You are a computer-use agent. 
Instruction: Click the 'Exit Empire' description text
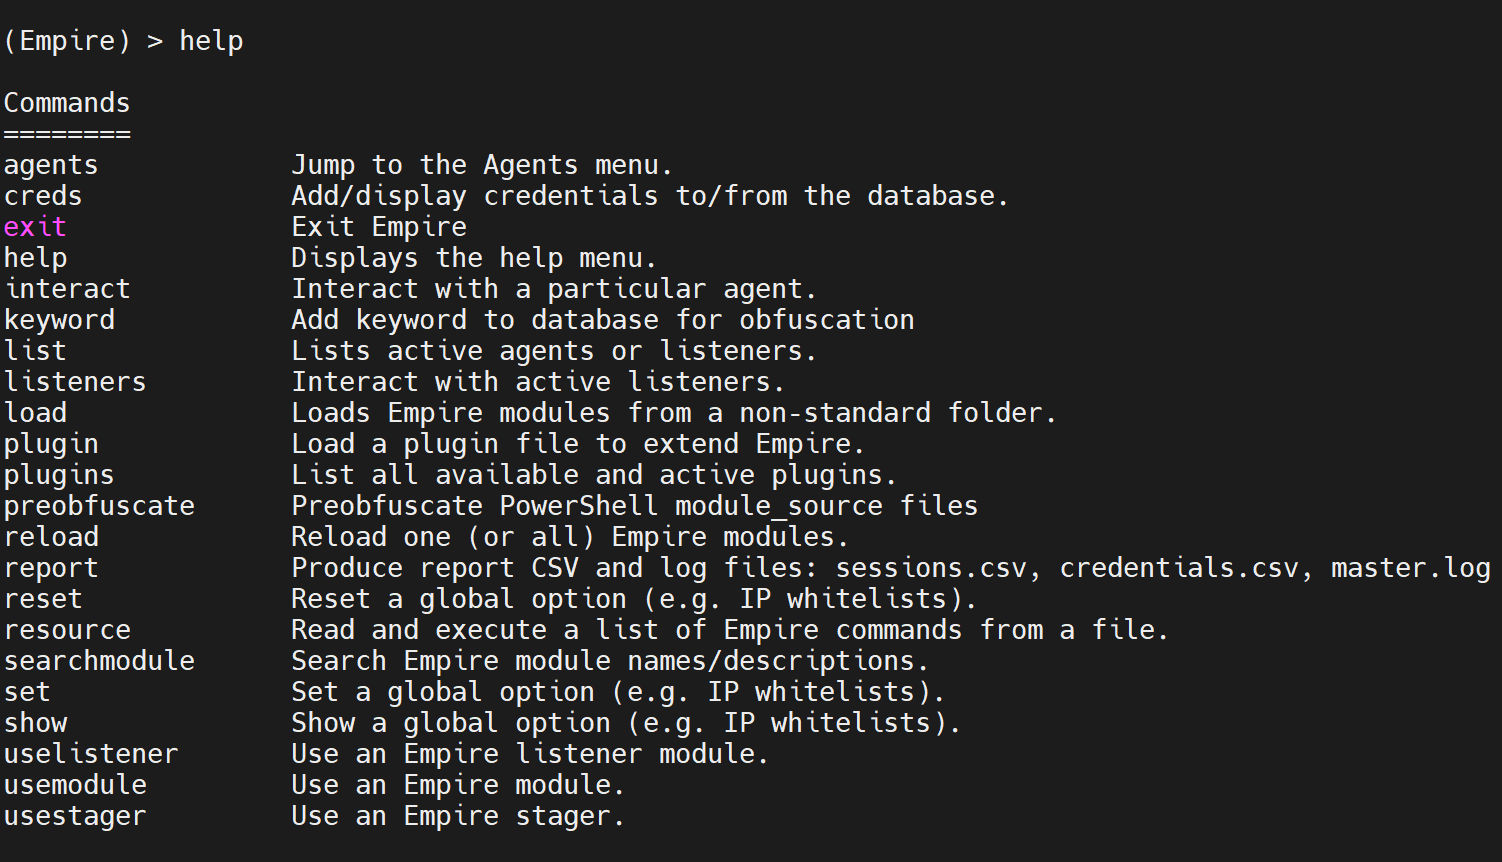point(379,227)
